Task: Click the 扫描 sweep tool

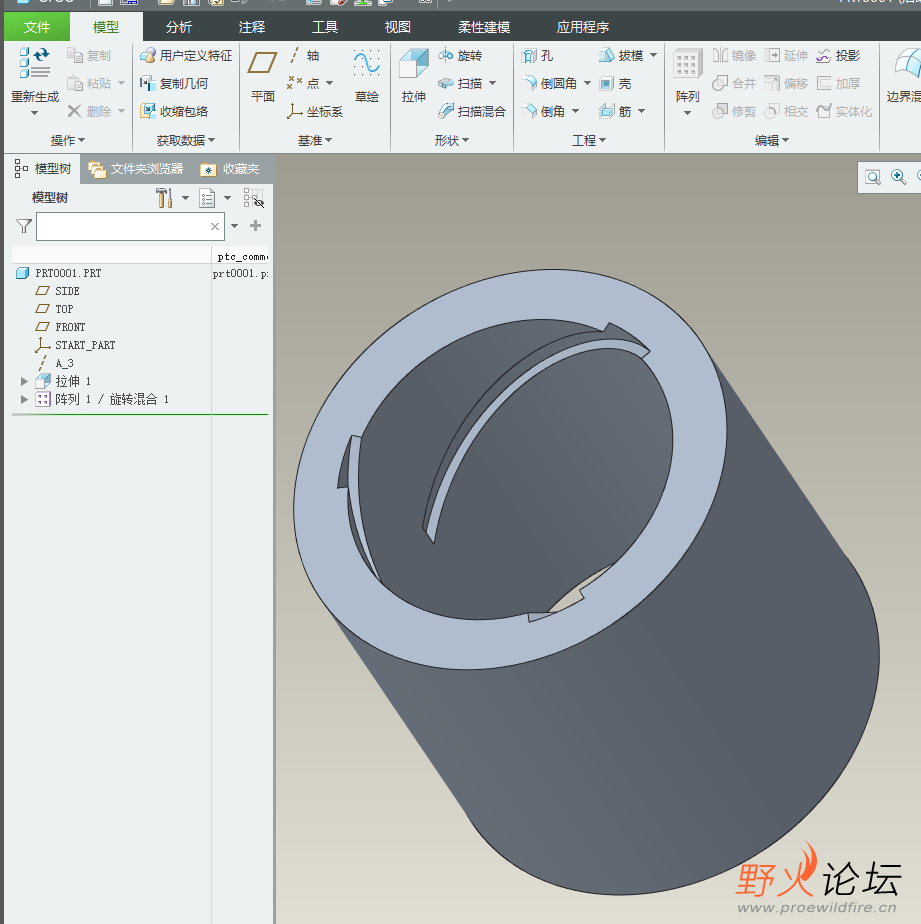Action: [x=460, y=83]
